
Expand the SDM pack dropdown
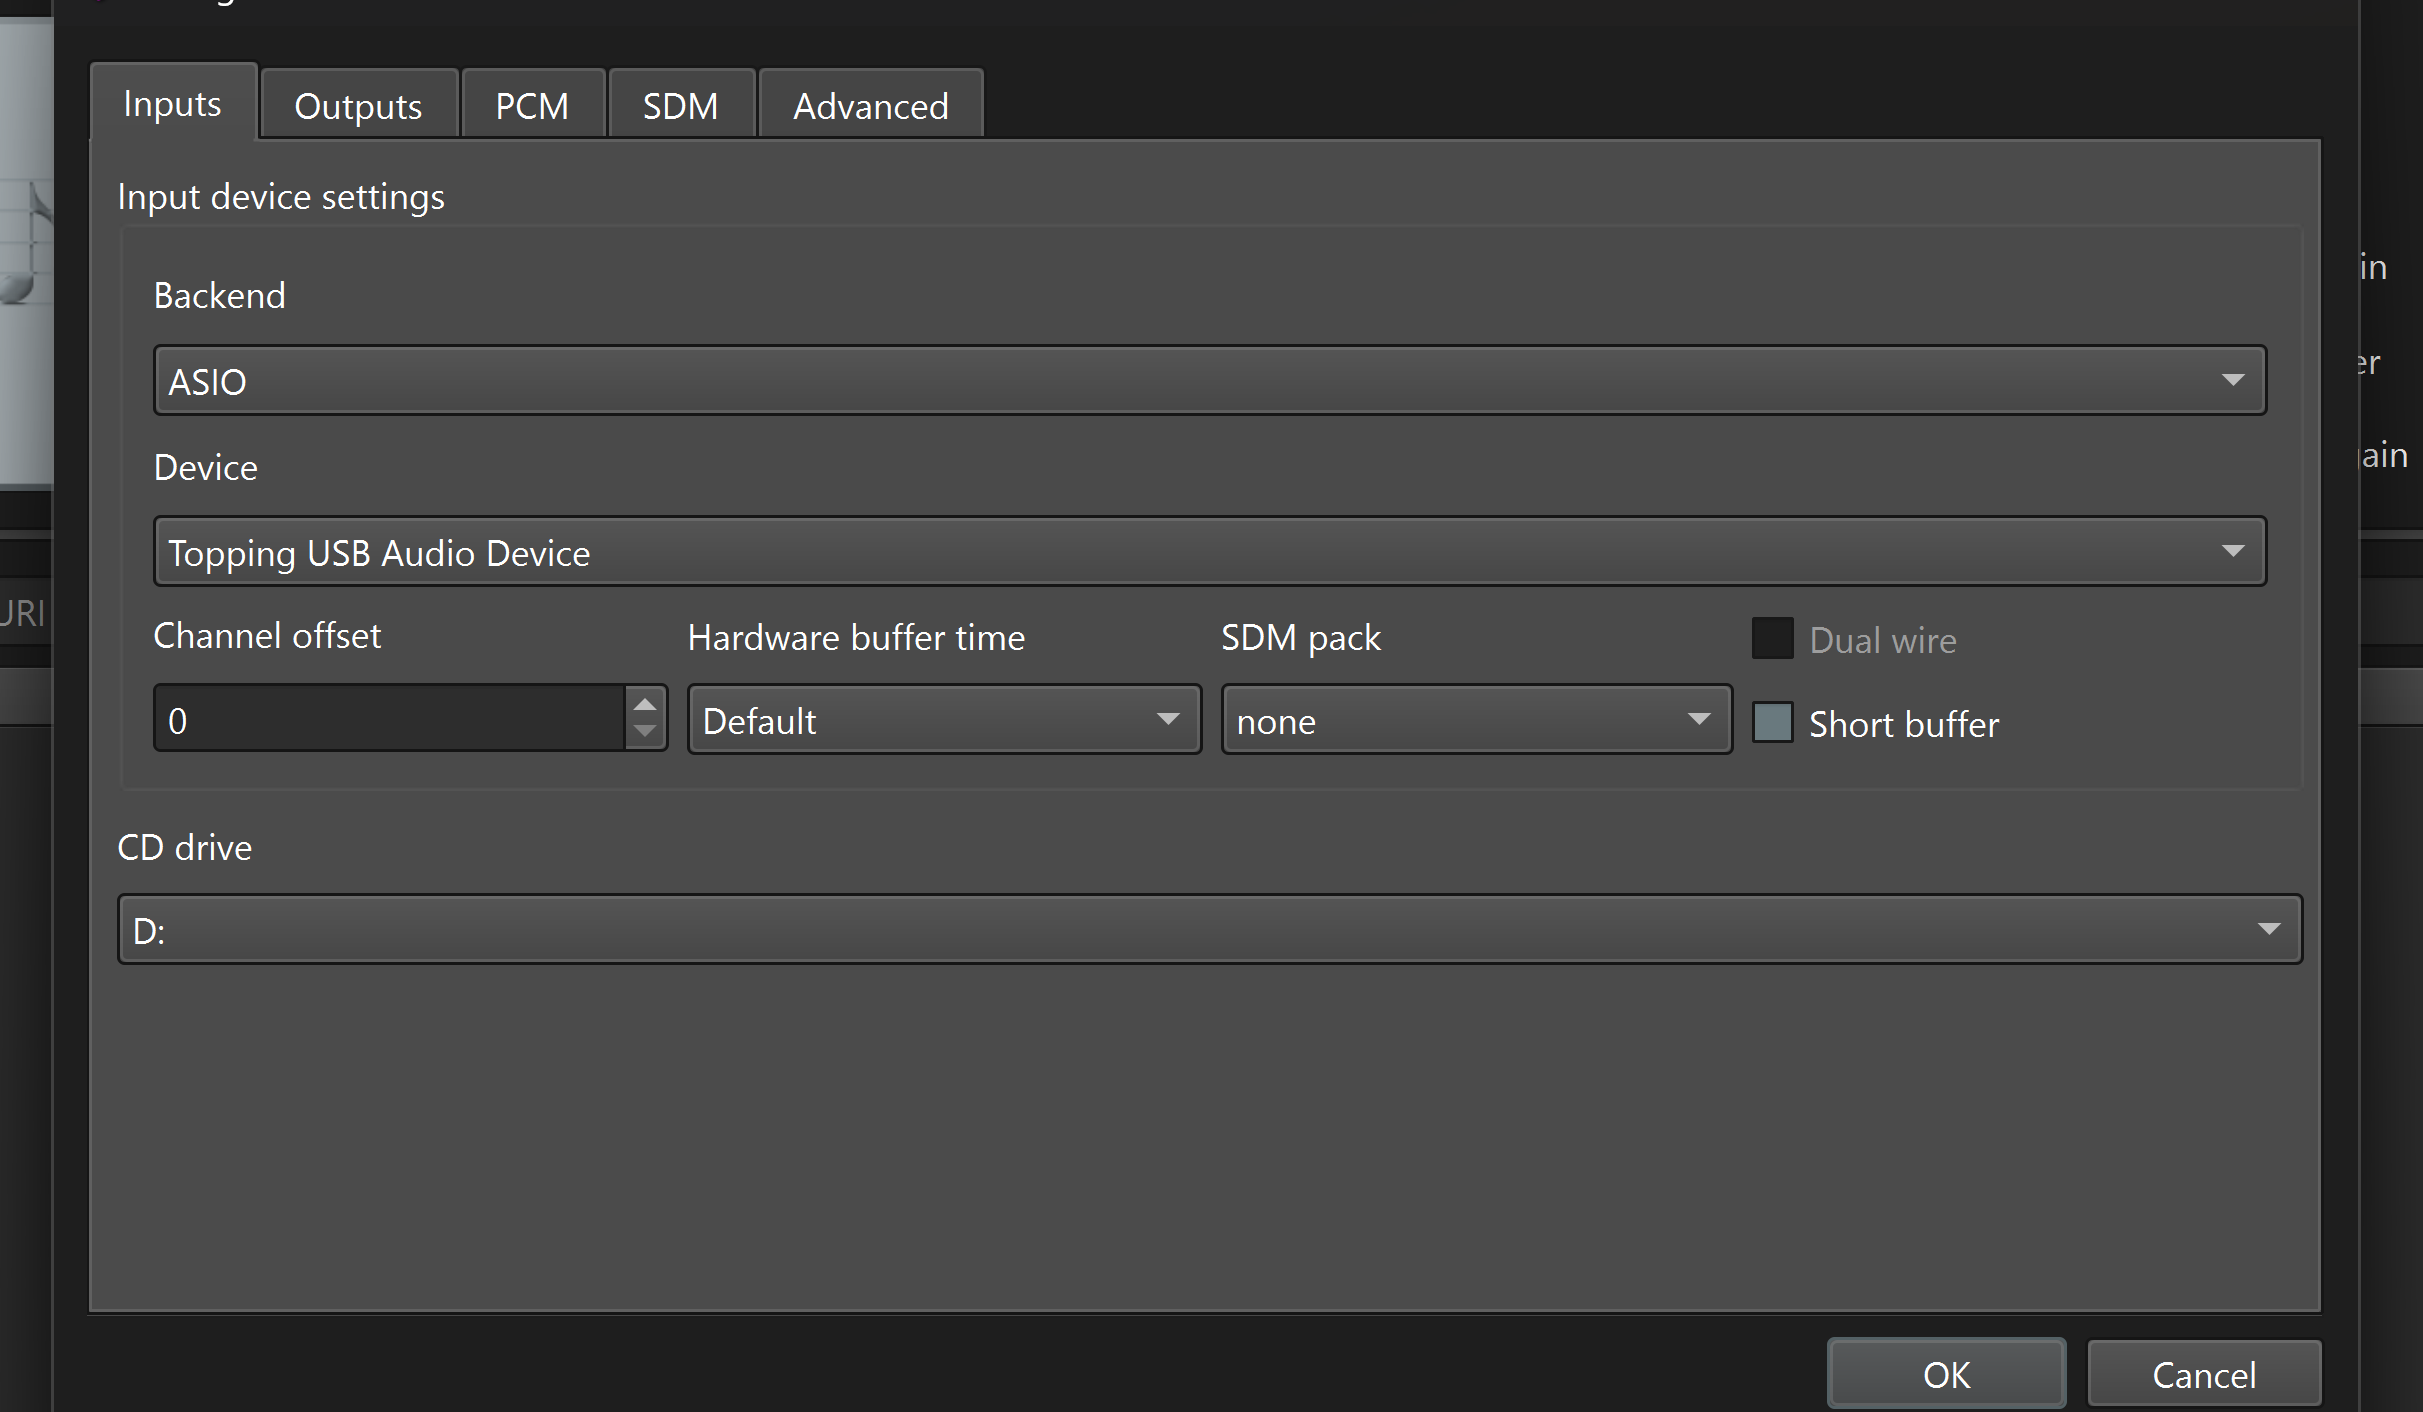tap(1476, 720)
